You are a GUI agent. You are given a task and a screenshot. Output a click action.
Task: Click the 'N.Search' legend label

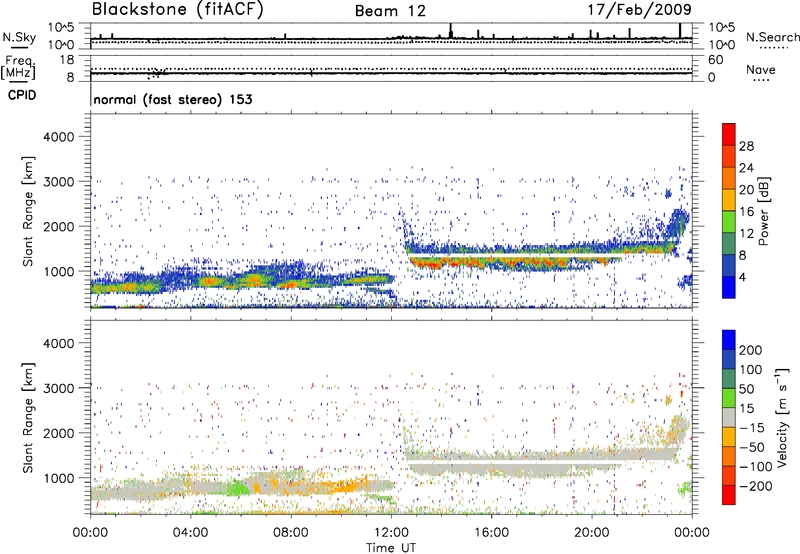click(772, 37)
